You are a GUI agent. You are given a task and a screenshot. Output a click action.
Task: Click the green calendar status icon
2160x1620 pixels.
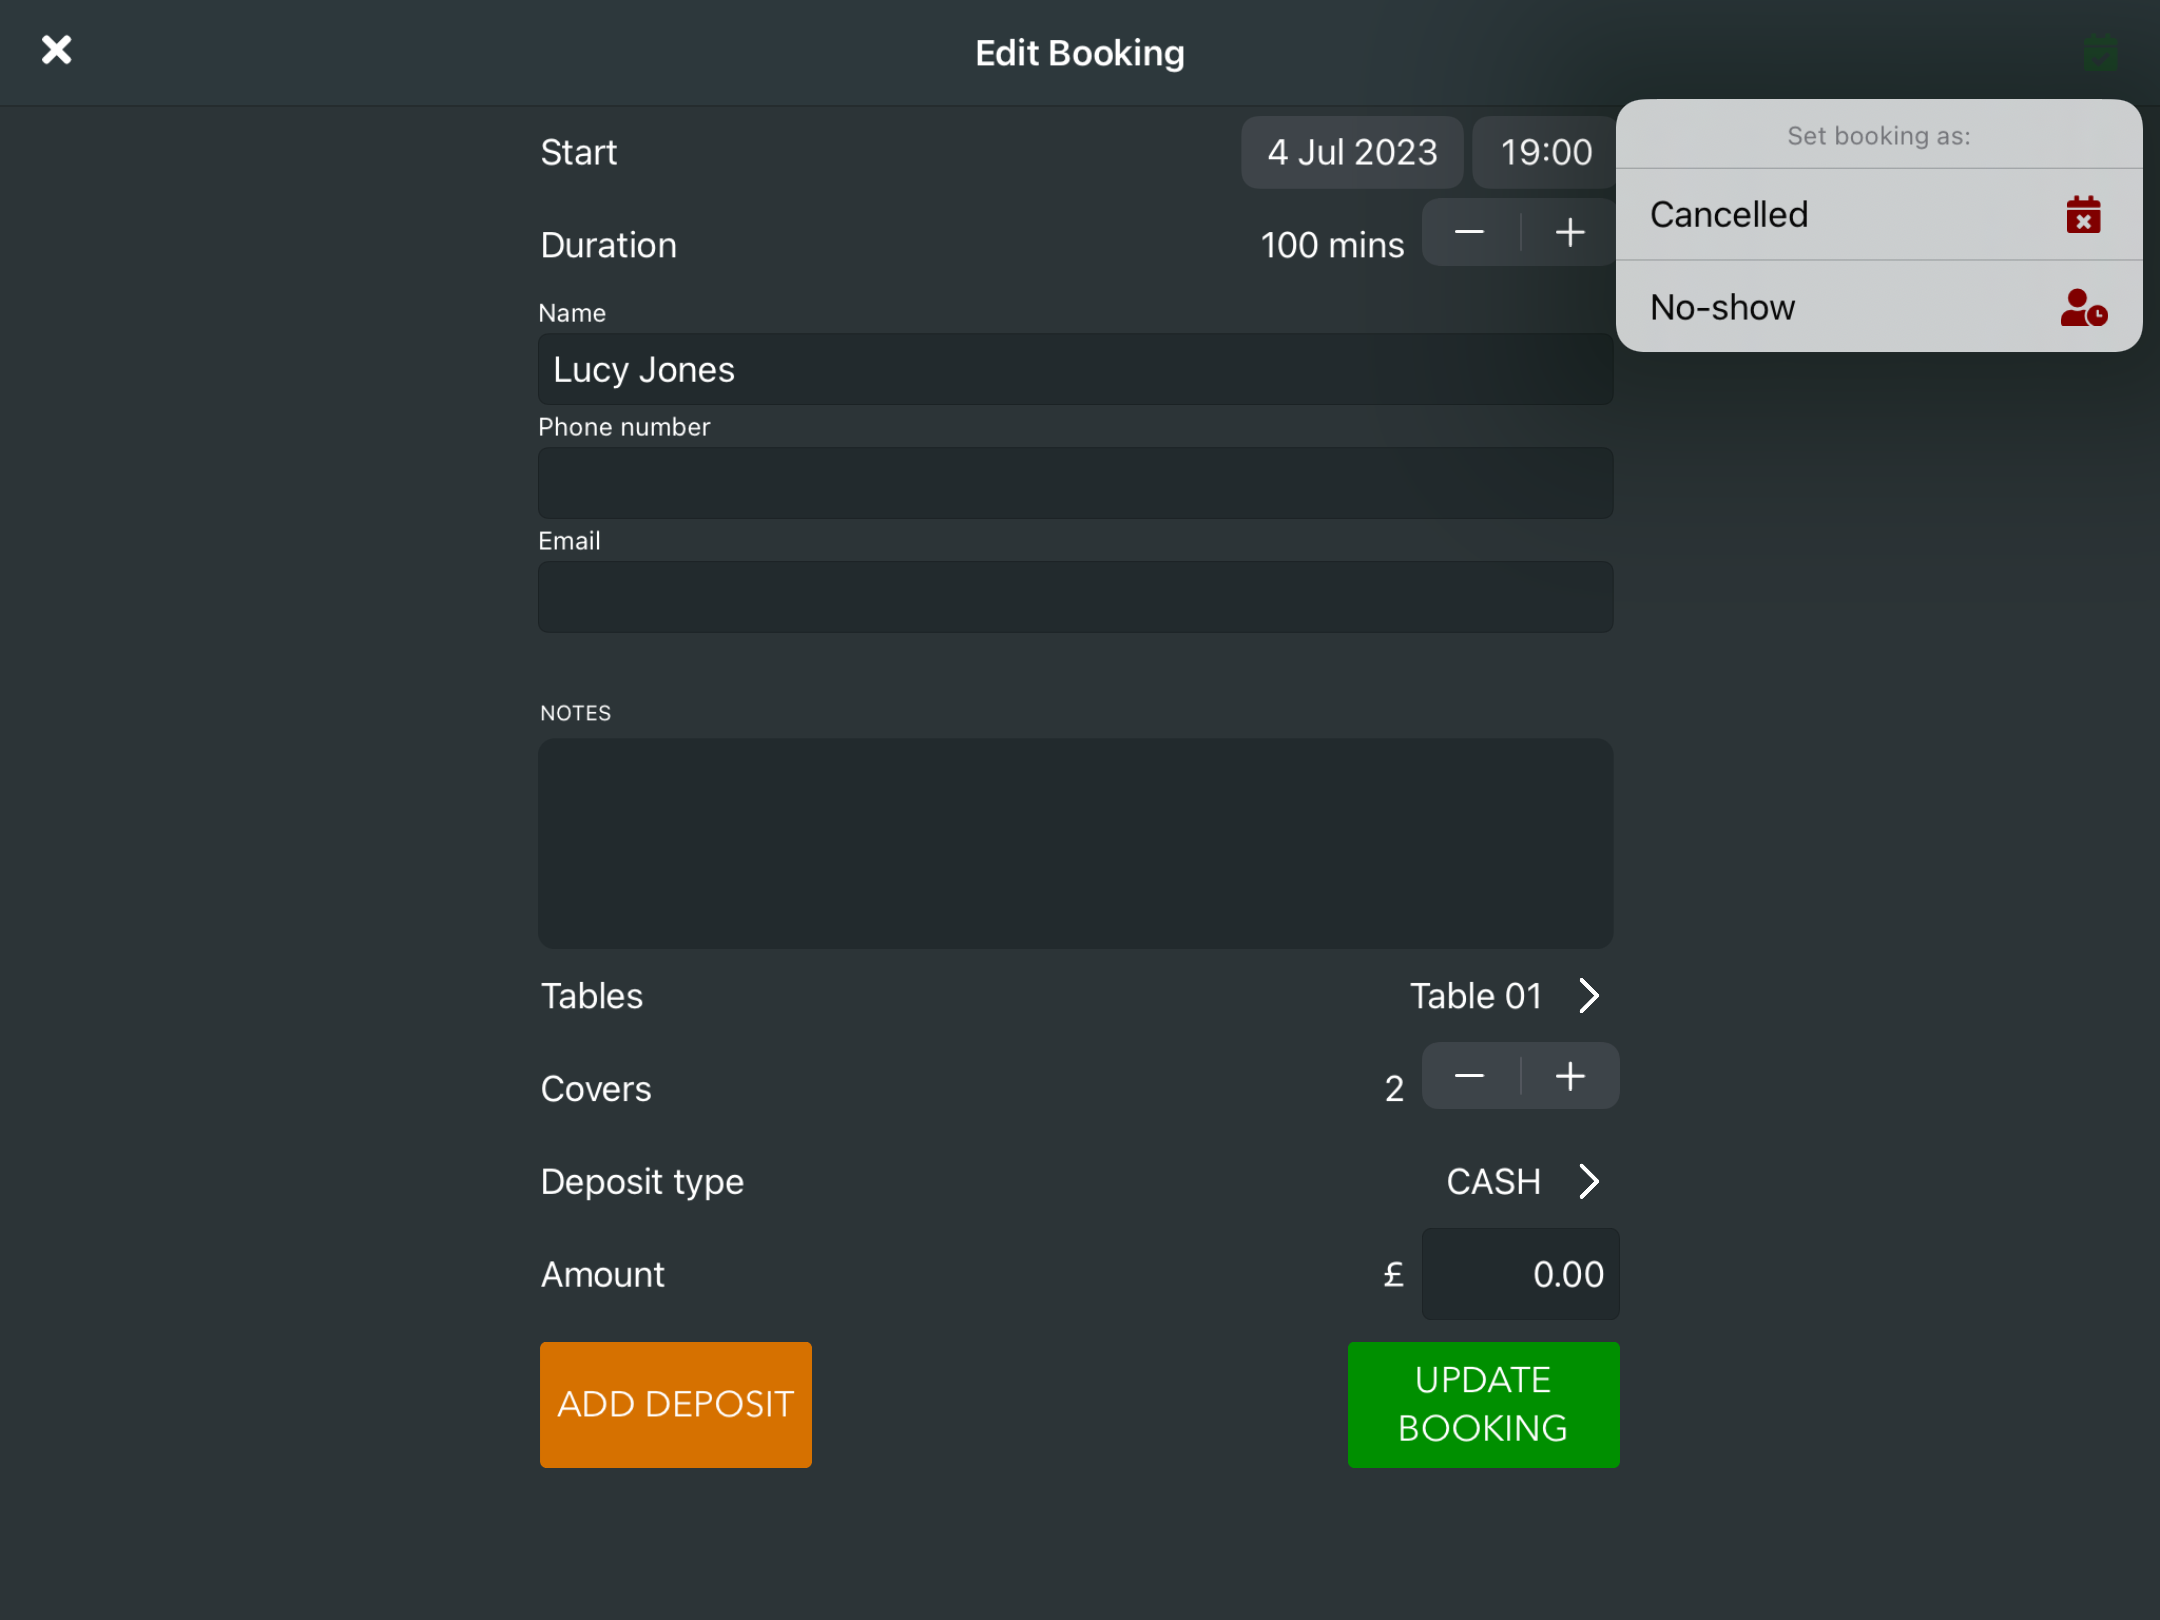tap(2100, 54)
